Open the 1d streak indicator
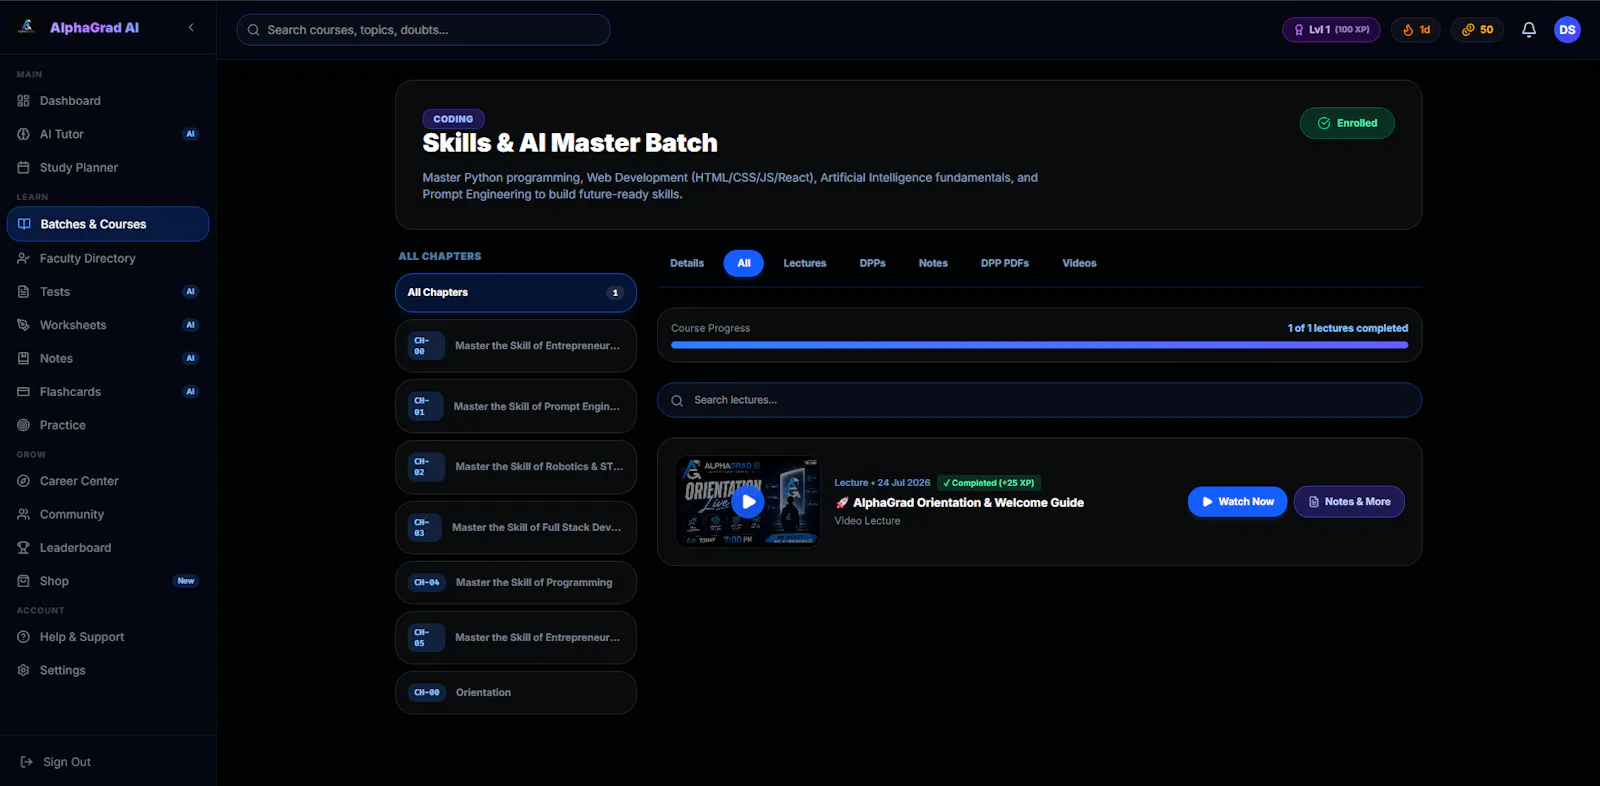The height and width of the screenshot is (786, 1600). 1416,30
